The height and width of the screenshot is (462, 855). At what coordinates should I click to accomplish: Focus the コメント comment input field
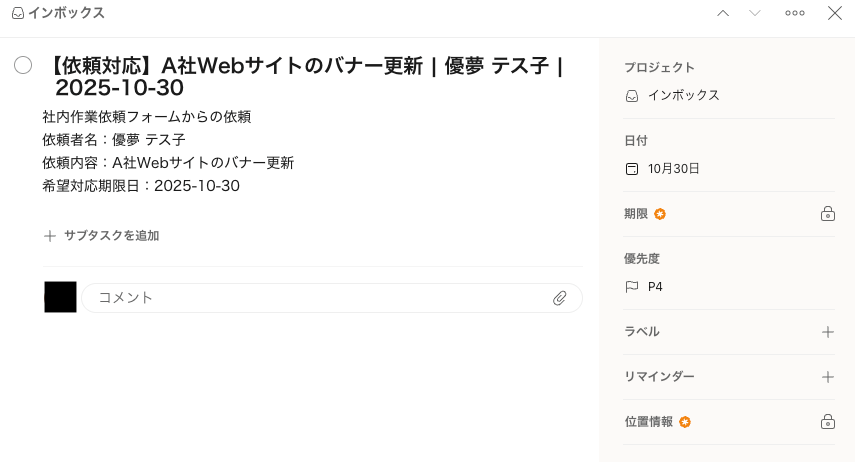click(320, 298)
